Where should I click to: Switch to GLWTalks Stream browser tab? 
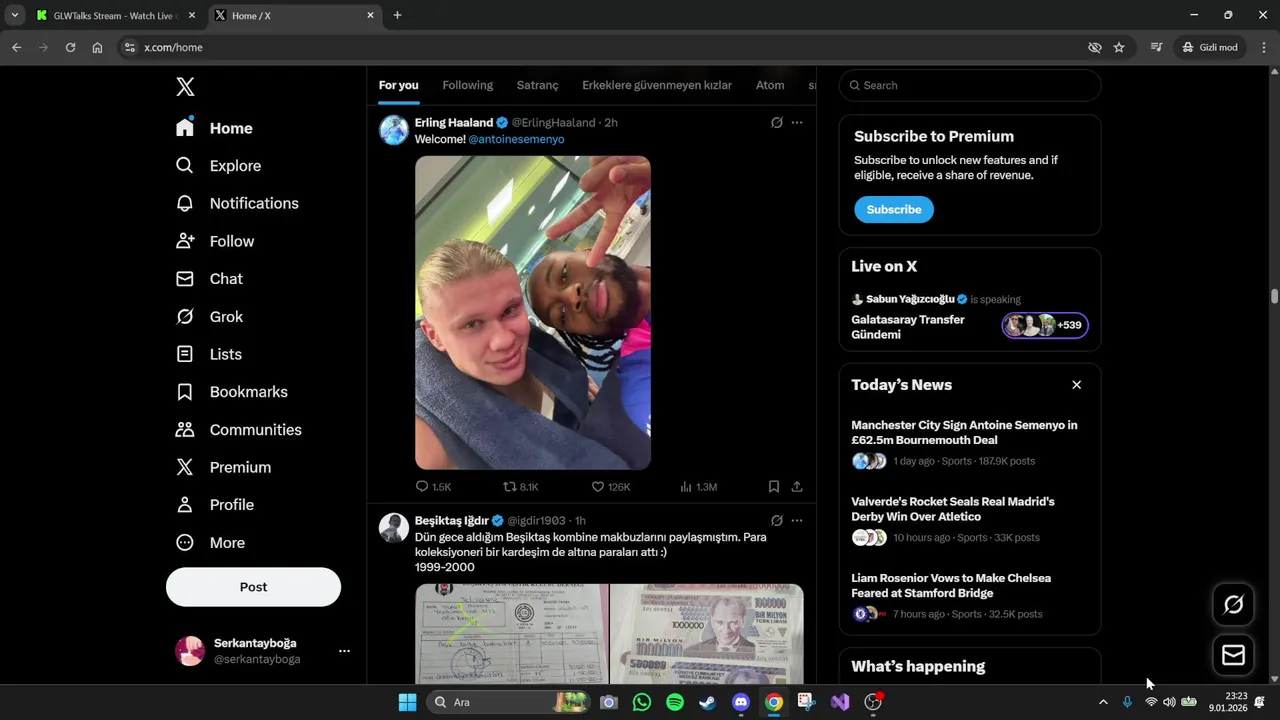[x=115, y=15]
